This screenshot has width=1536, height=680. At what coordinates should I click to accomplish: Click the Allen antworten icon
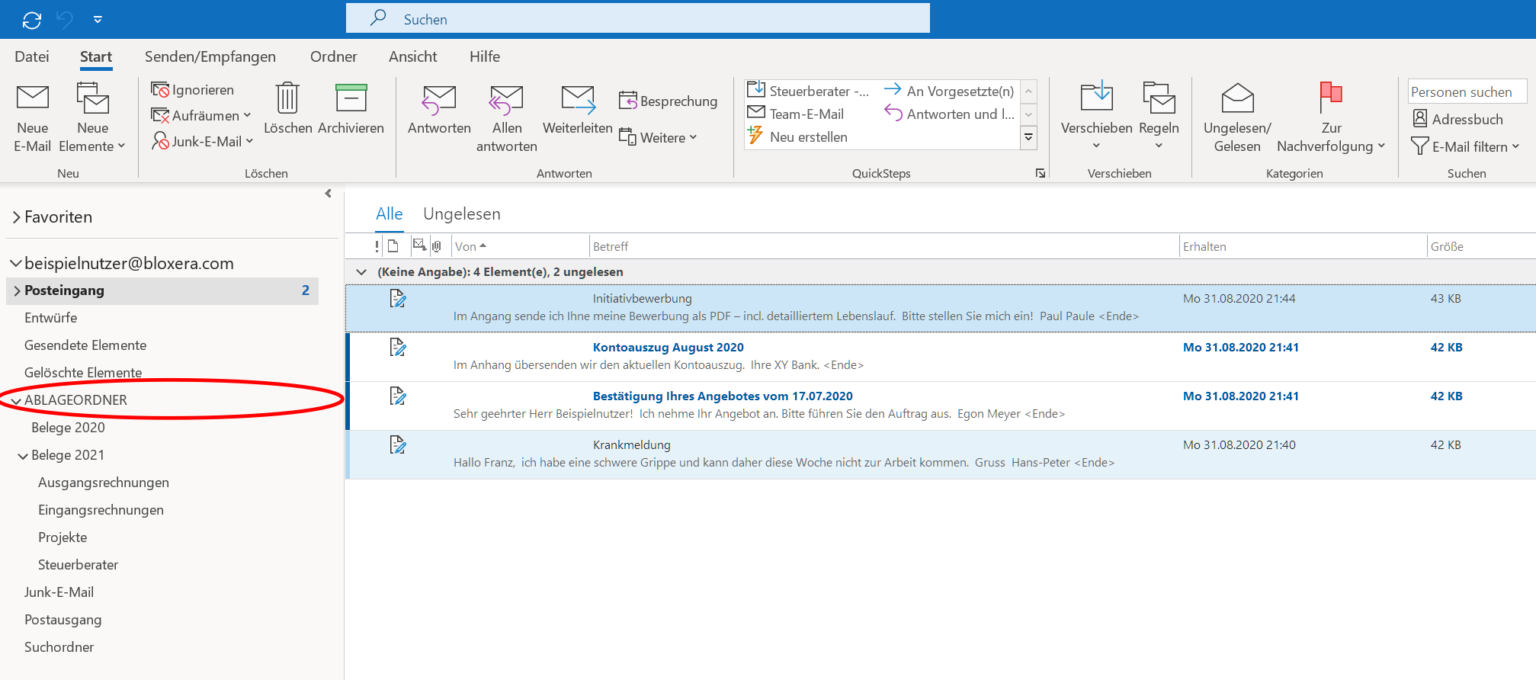[507, 99]
